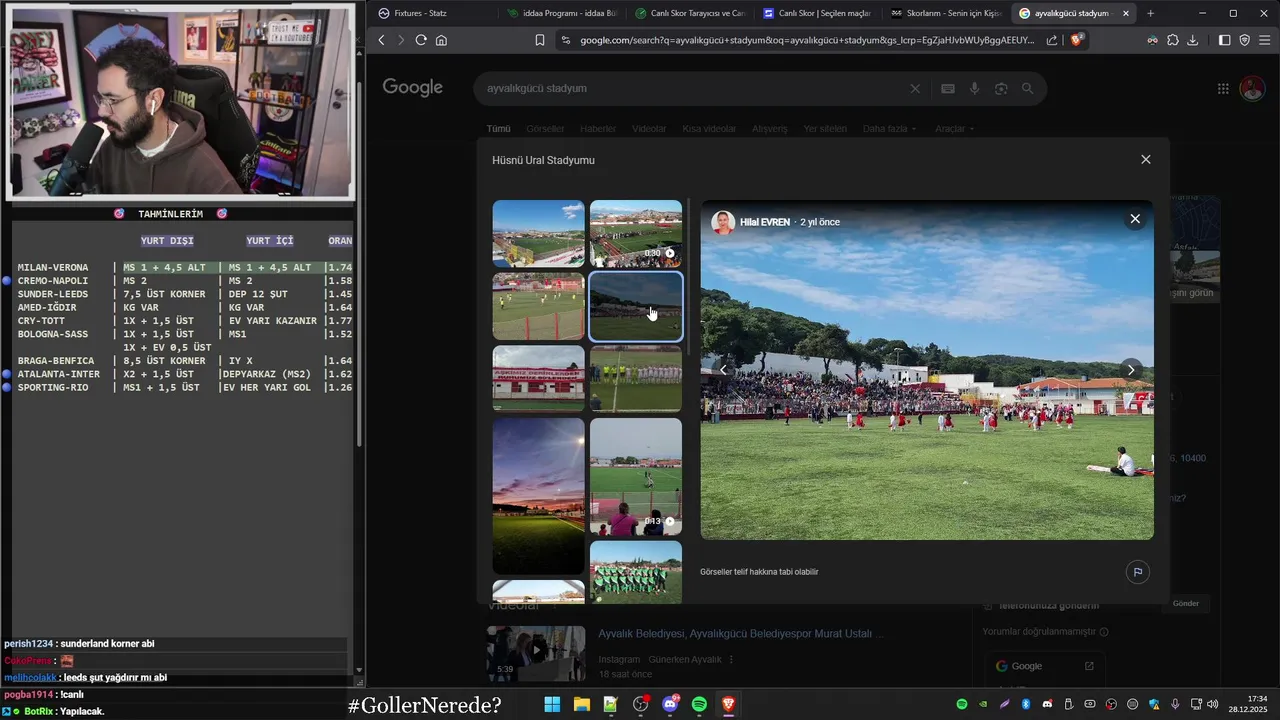Select the green team photo thumbnail
Image resolution: width=1280 pixels, height=720 pixels.
(x=636, y=572)
